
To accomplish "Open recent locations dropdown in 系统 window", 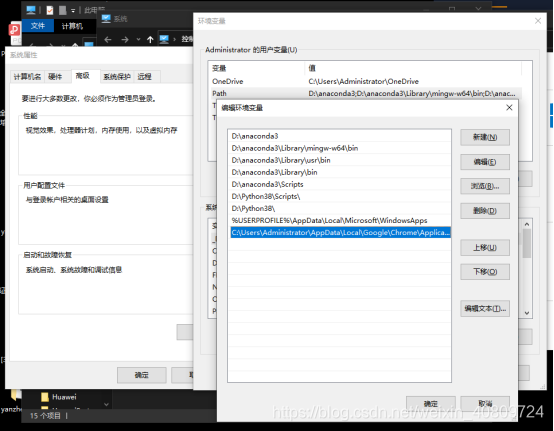I will (x=138, y=40).
